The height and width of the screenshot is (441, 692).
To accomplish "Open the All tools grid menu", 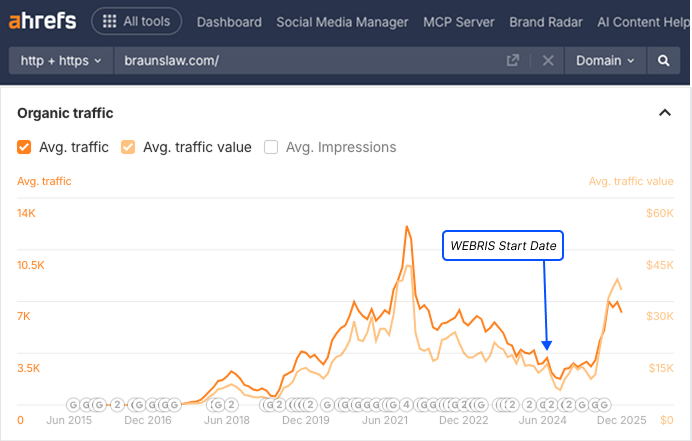I will 136,21.
